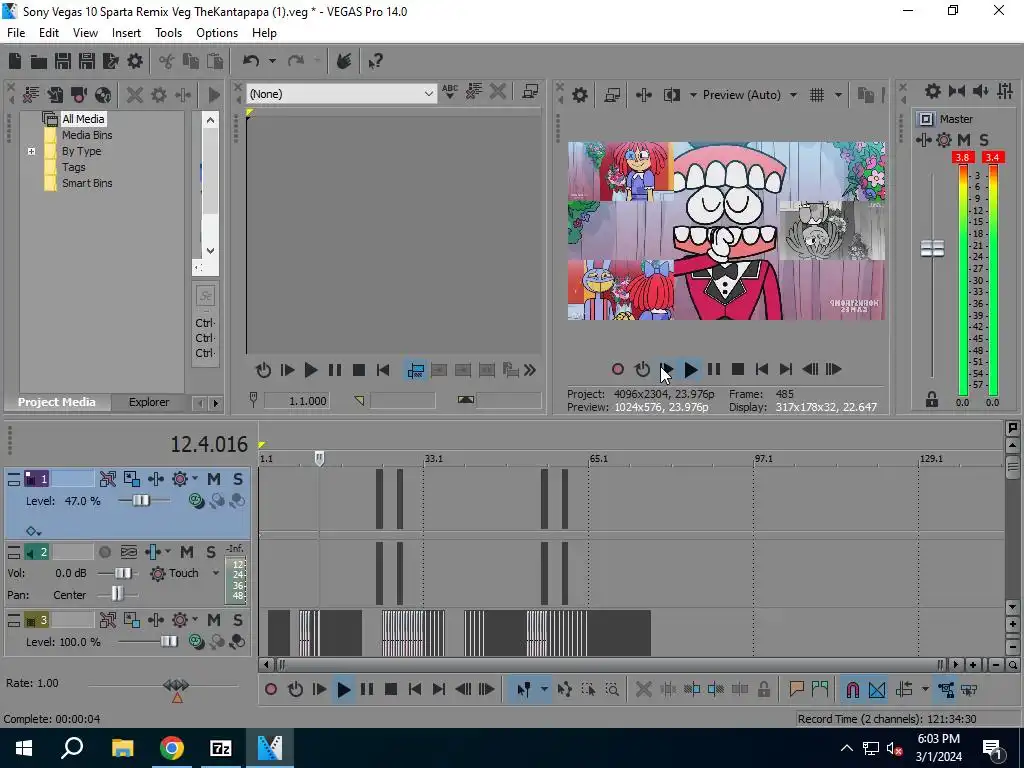Expand the By Type media bin

31,152
